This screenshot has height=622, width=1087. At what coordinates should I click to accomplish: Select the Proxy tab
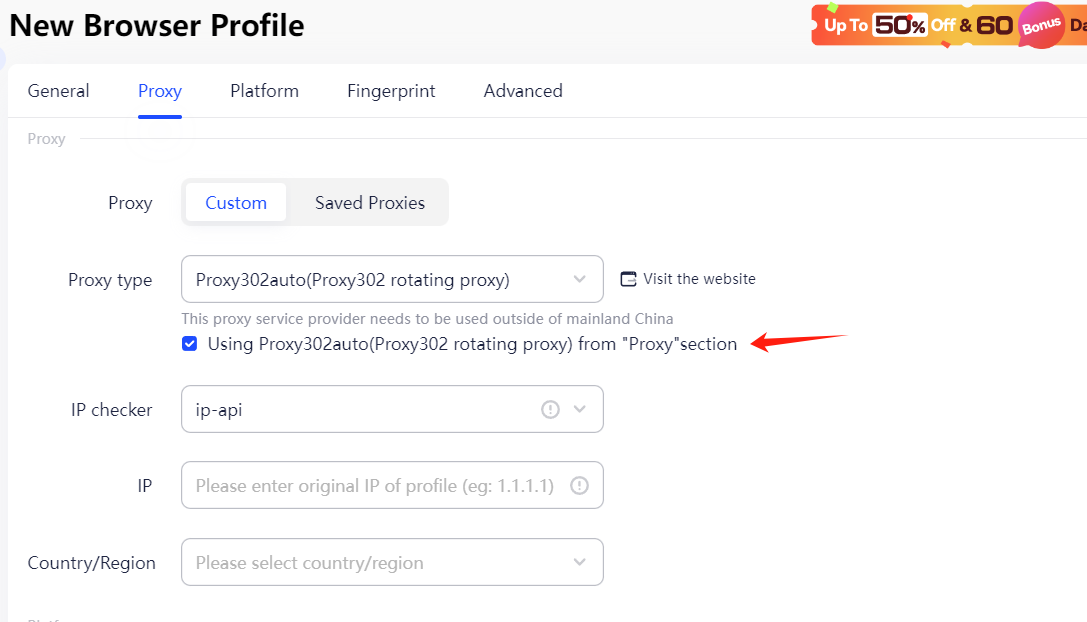pos(159,90)
